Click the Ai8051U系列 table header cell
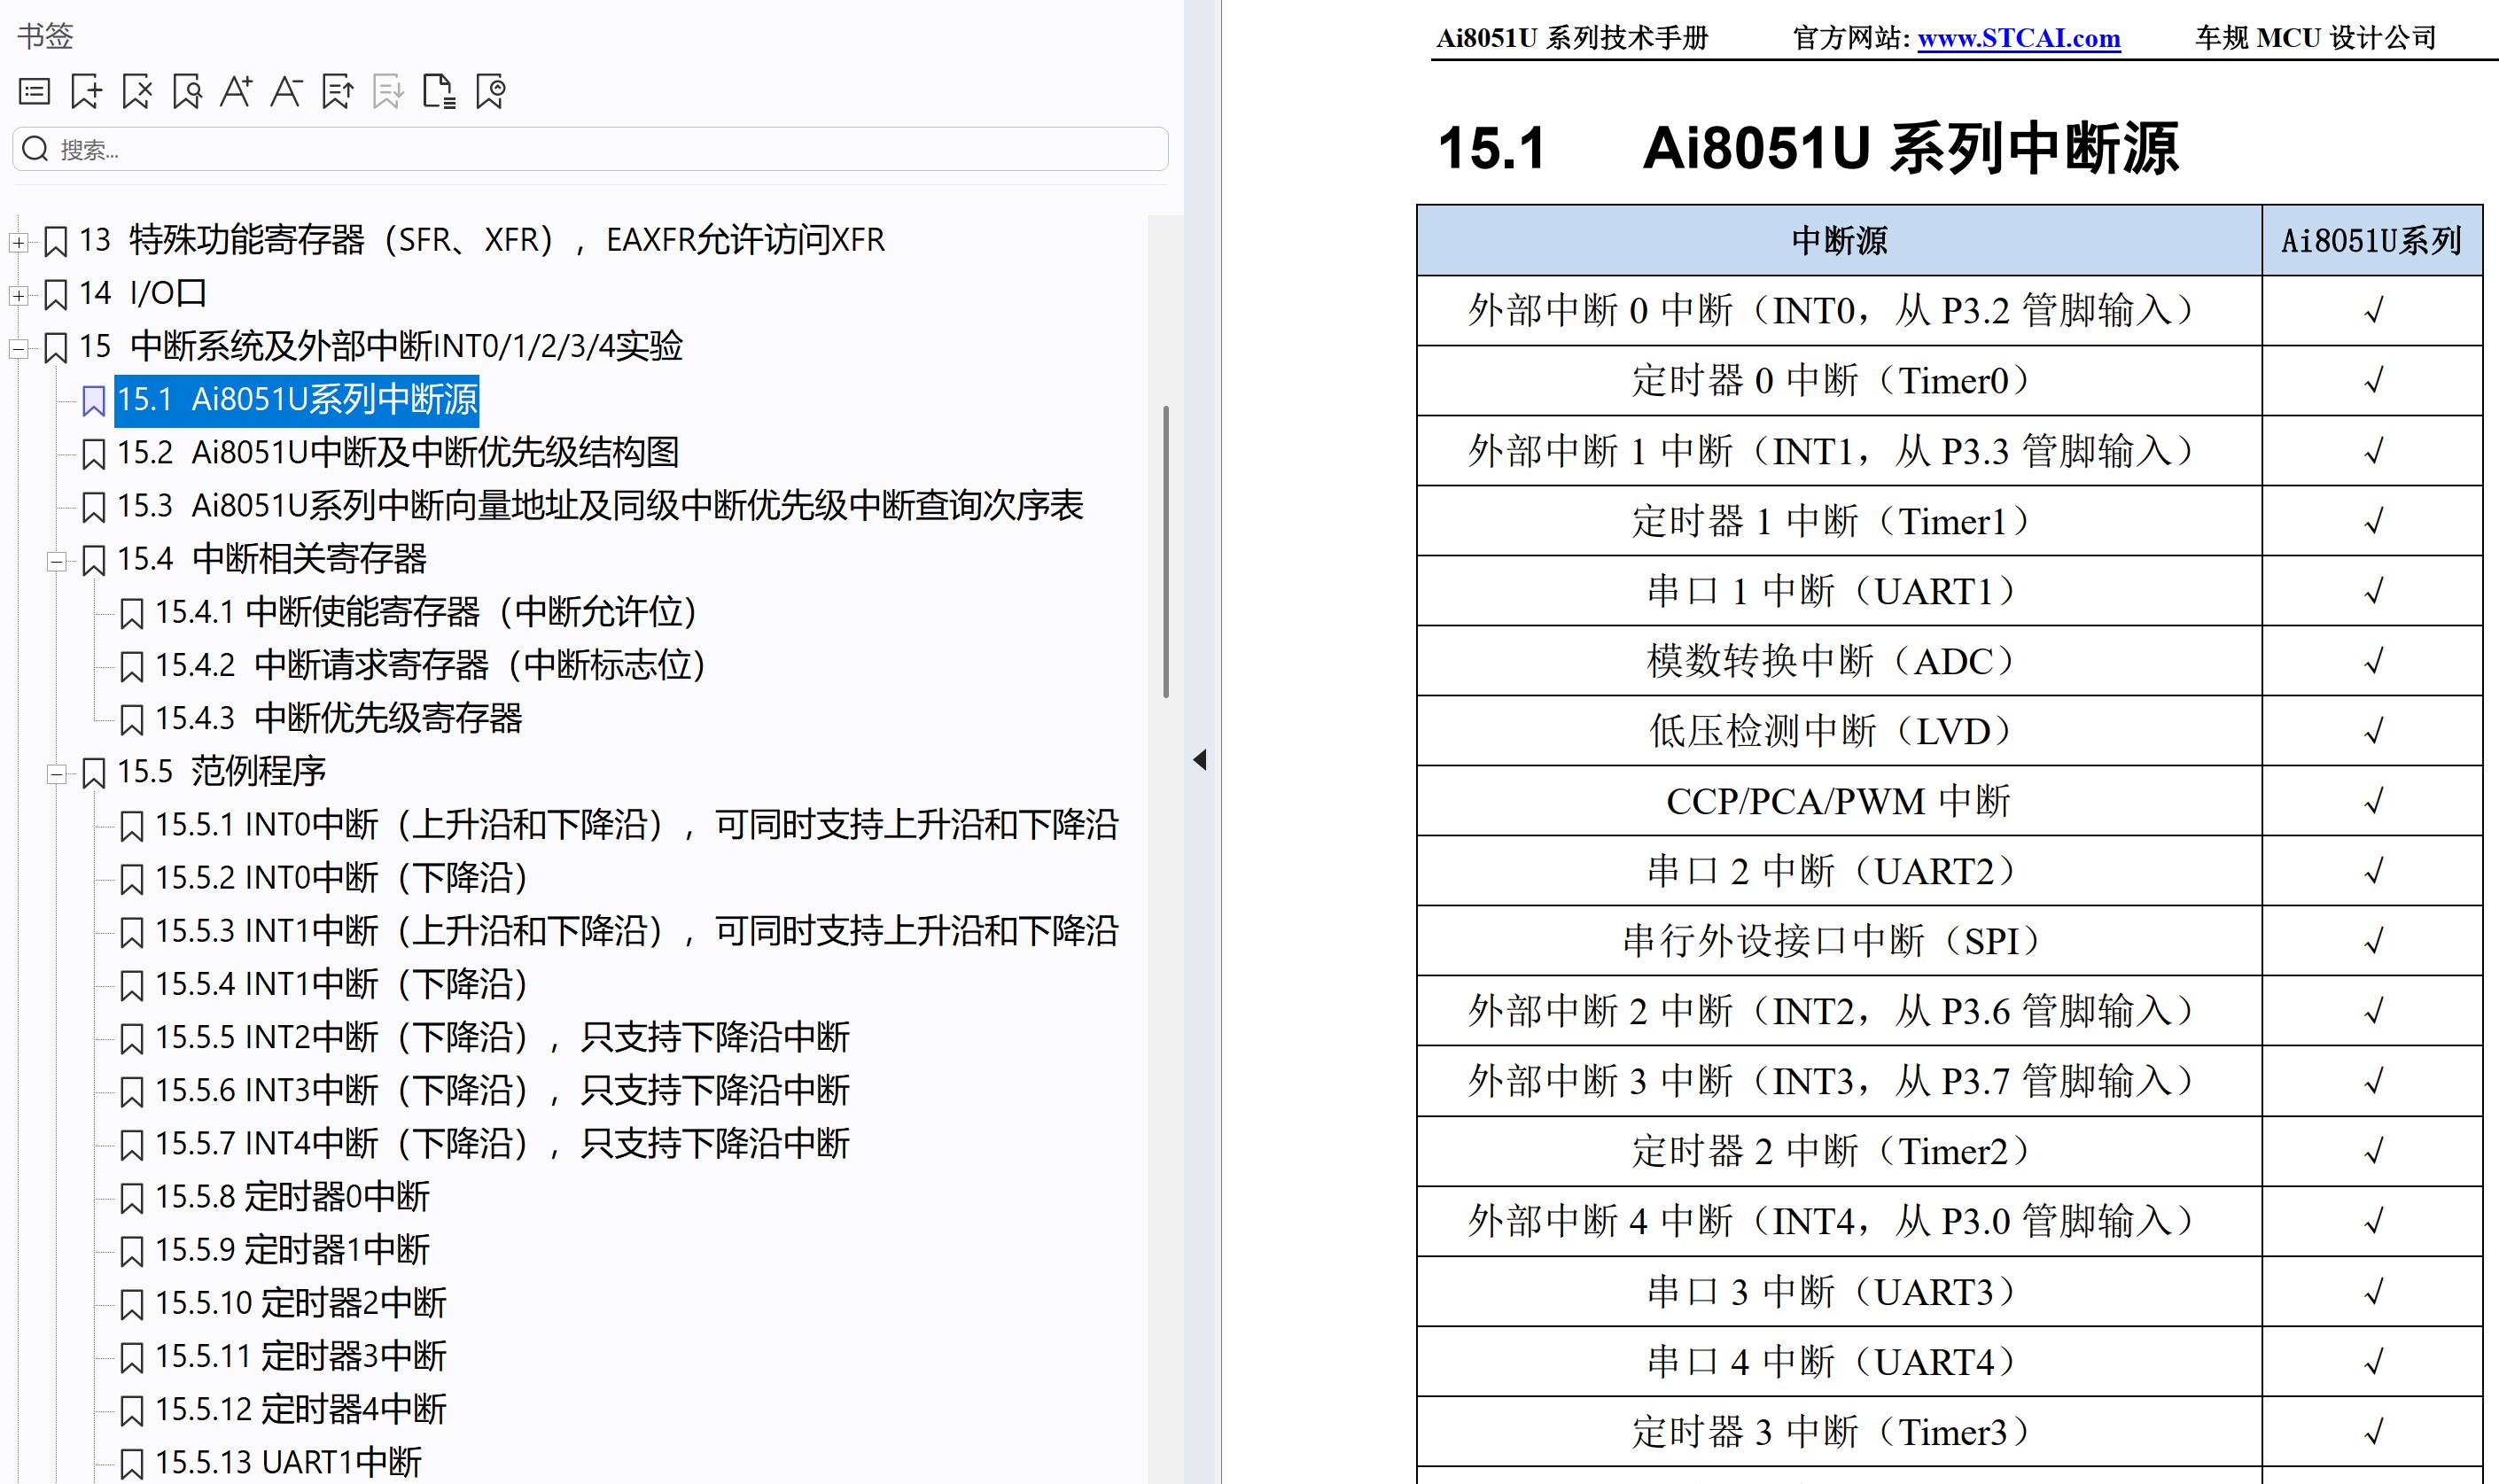 tap(2371, 240)
